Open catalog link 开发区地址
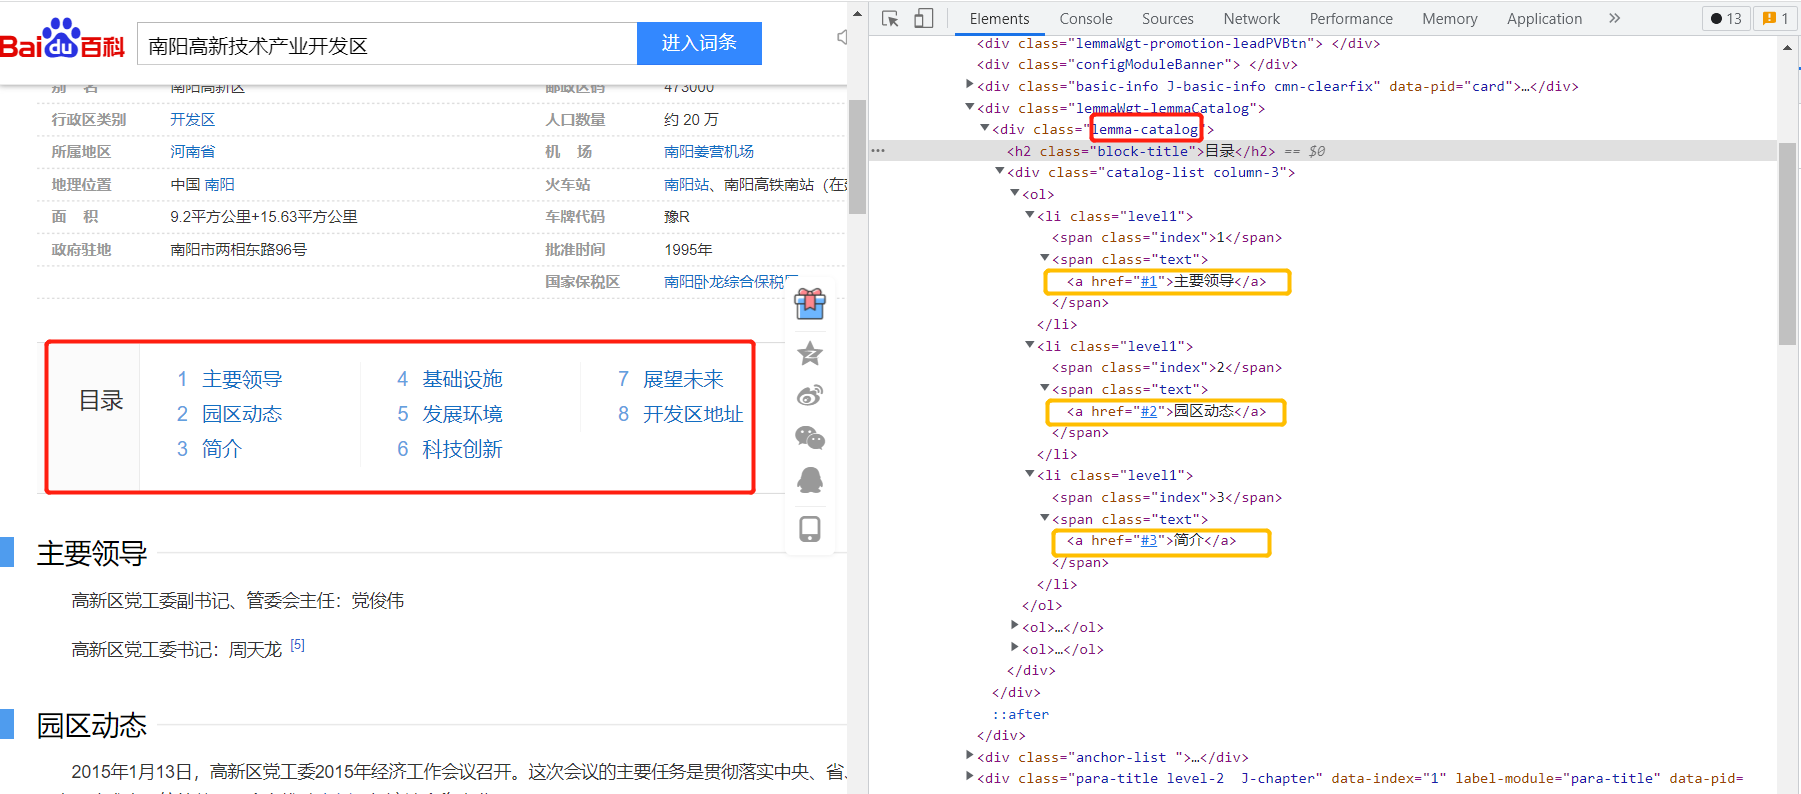The width and height of the screenshot is (1801, 794). click(x=693, y=414)
